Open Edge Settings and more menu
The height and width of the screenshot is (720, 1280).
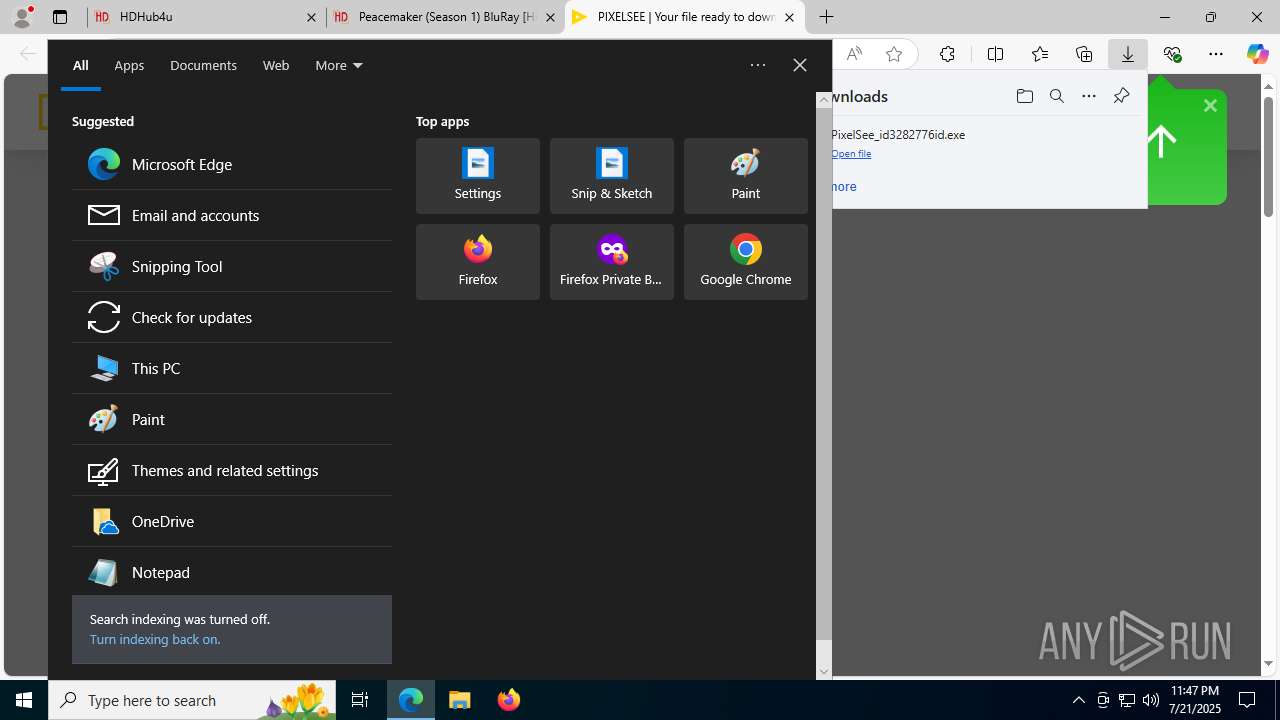pyautogui.click(x=1216, y=54)
